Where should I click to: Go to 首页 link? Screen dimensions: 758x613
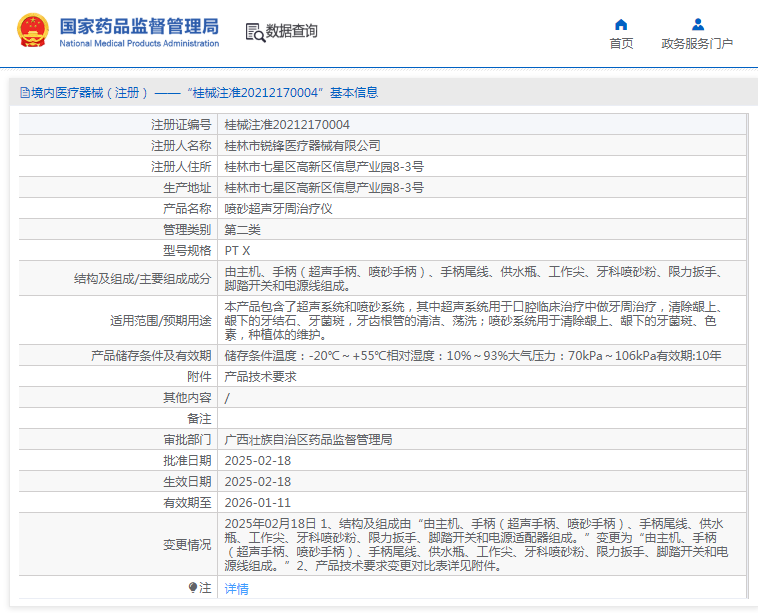(x=621, y=44)
